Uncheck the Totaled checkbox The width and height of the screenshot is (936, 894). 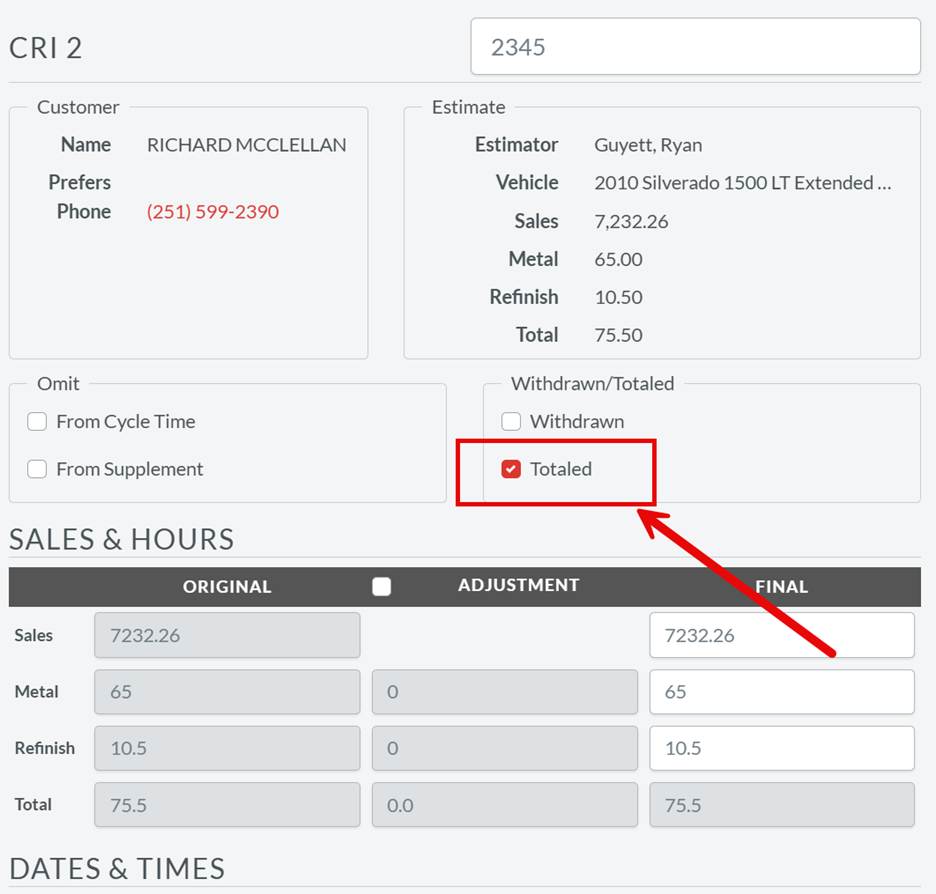tap(511, 468)
